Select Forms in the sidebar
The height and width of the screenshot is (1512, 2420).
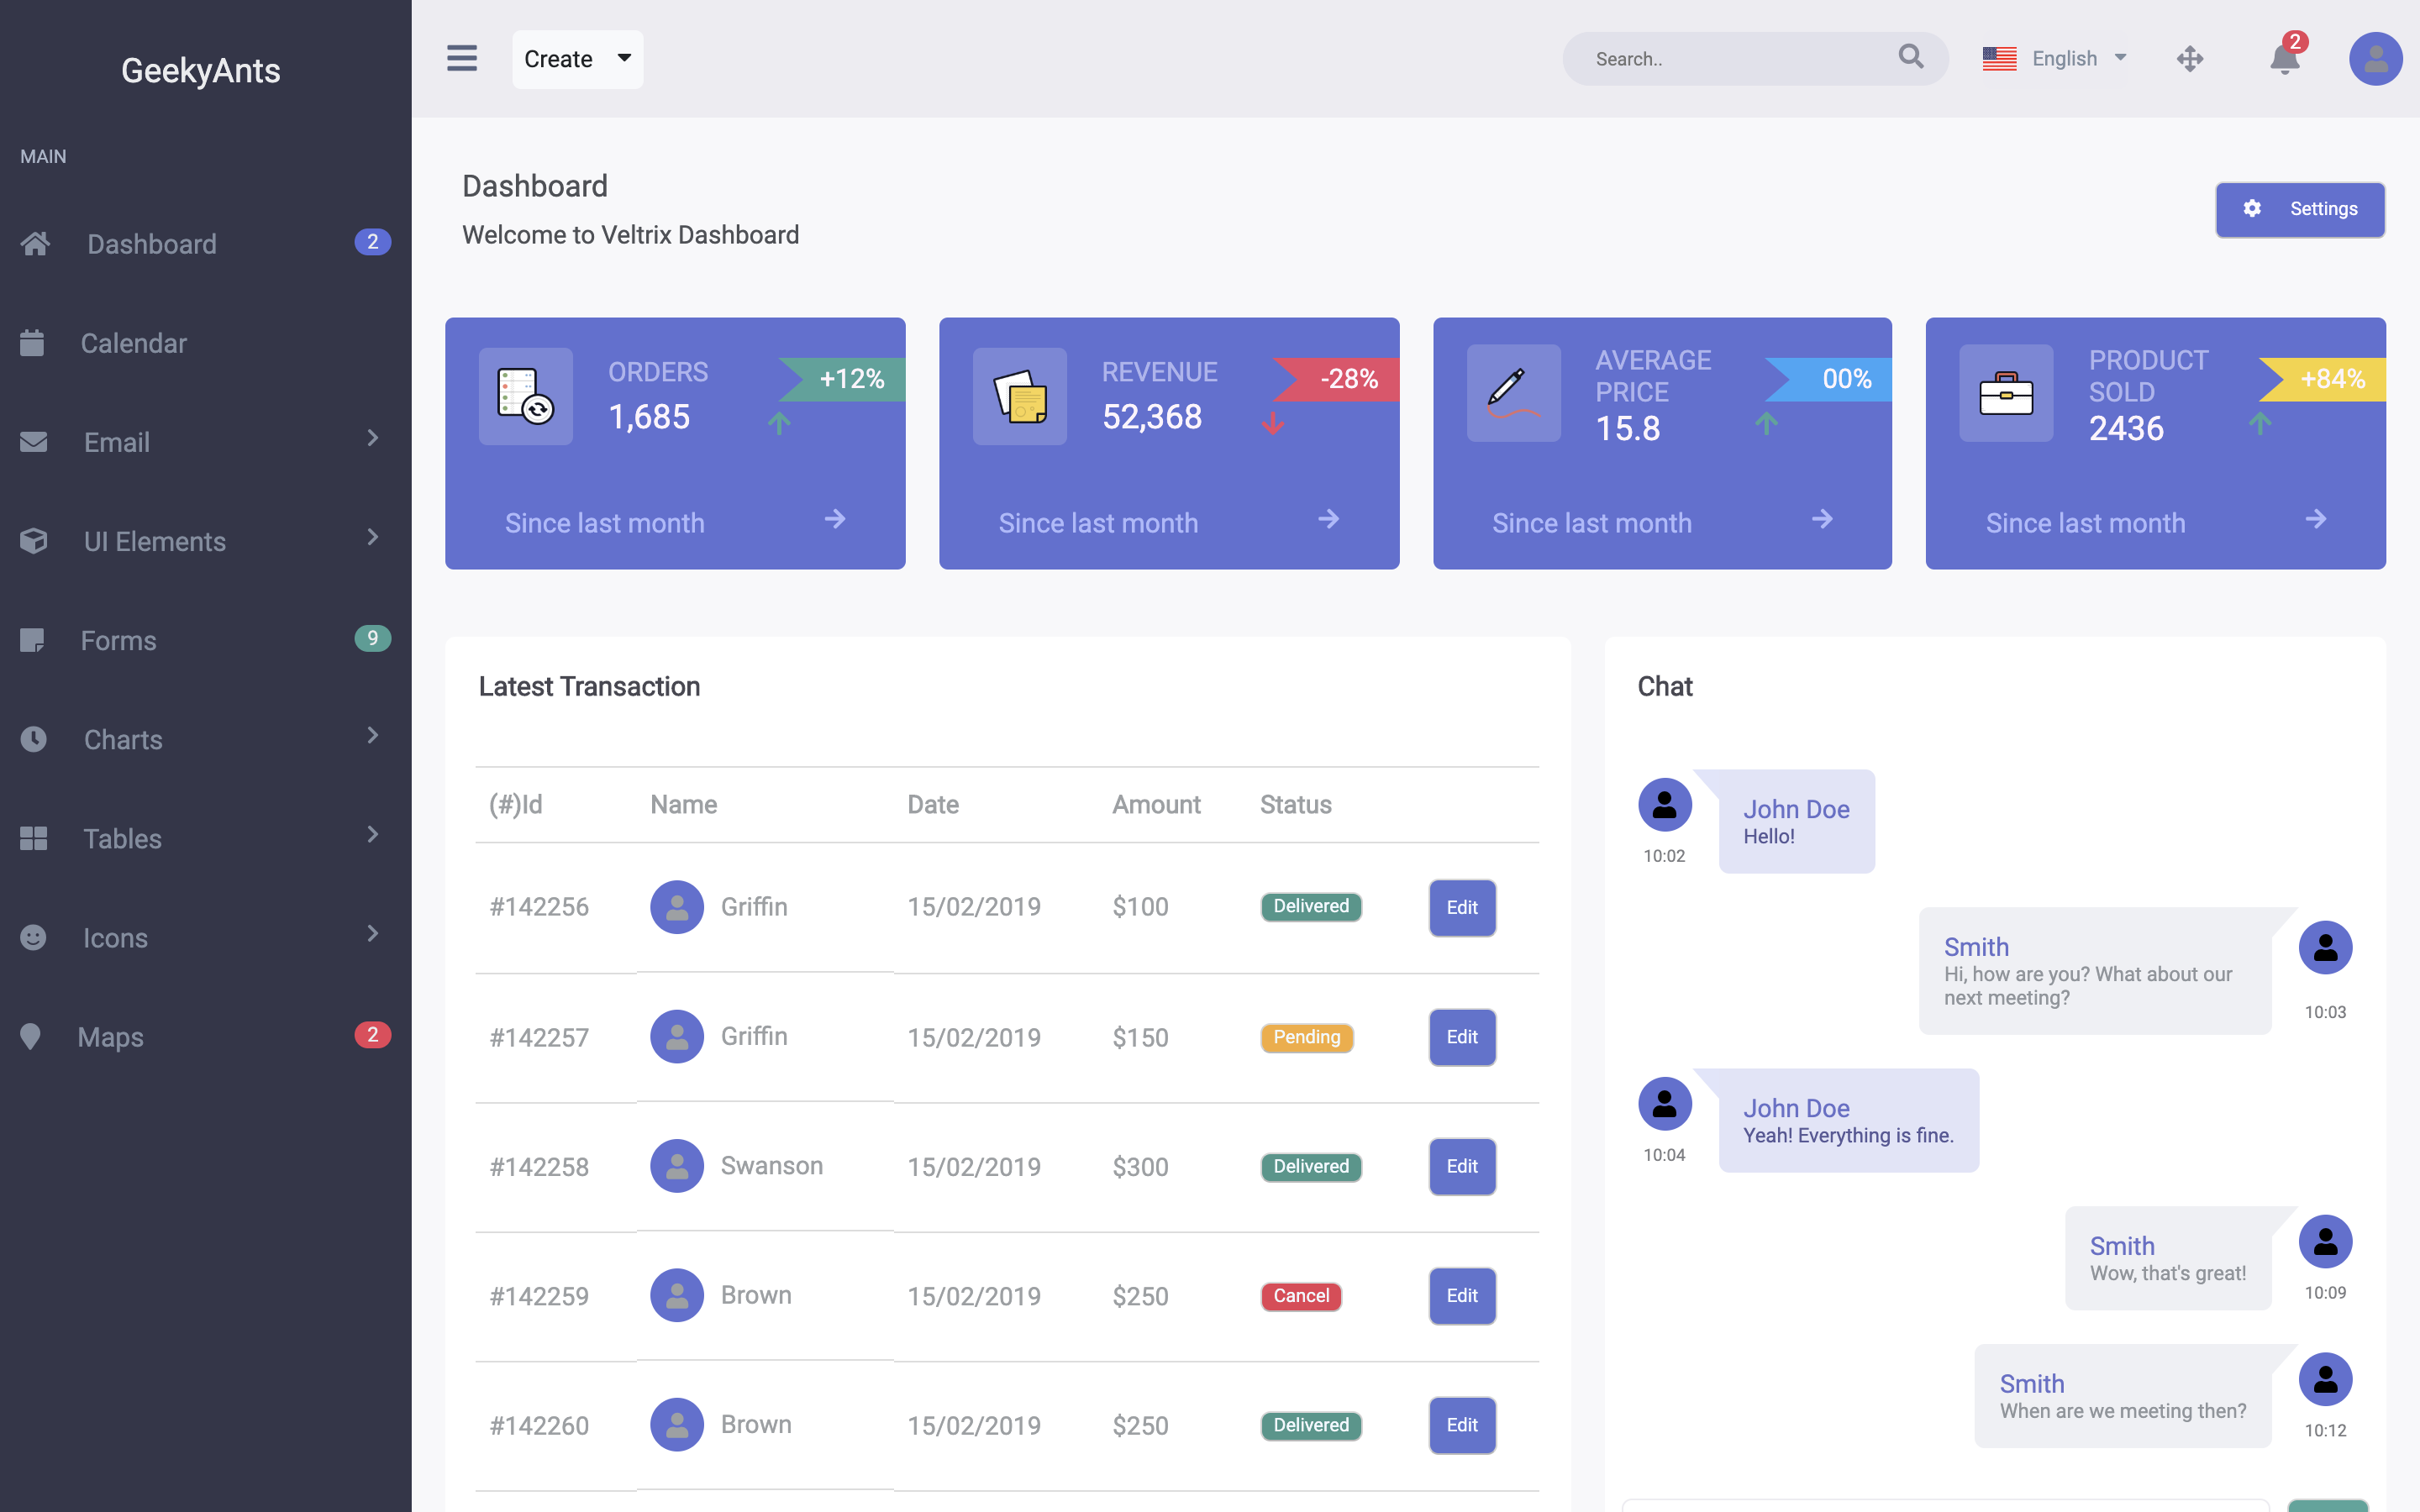(x=118, y=640)
